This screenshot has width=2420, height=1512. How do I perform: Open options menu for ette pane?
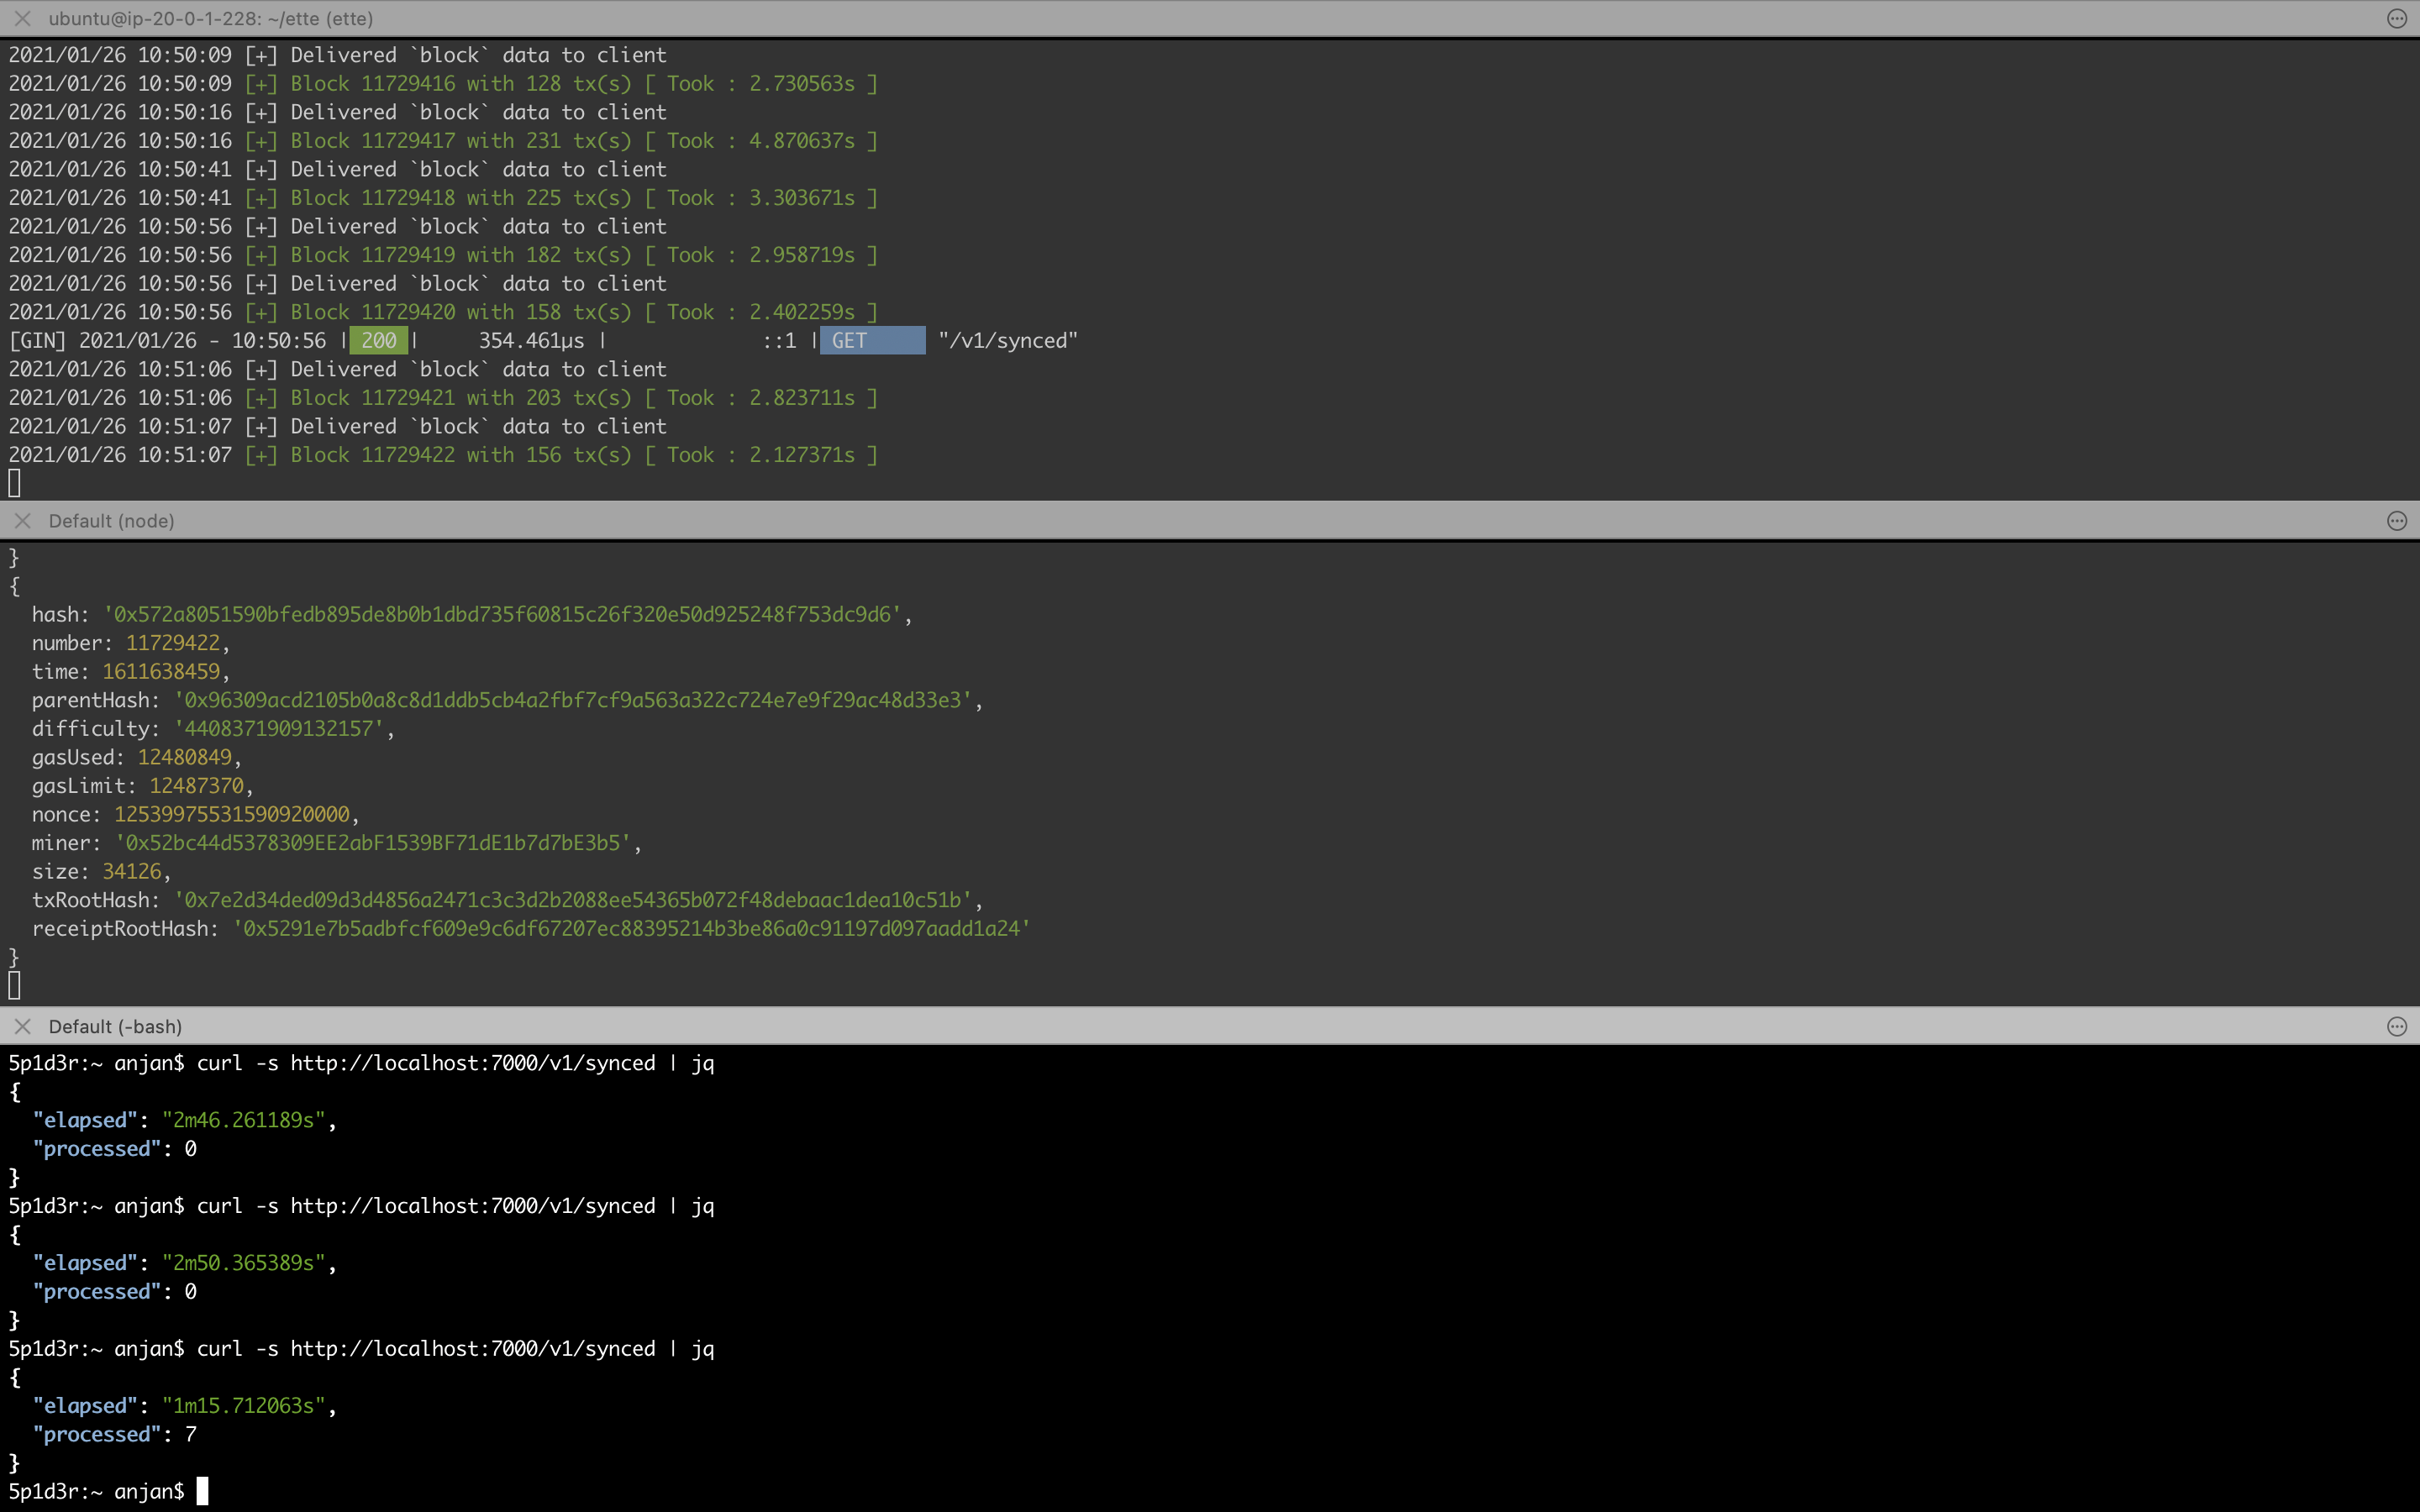point(2396,18)
